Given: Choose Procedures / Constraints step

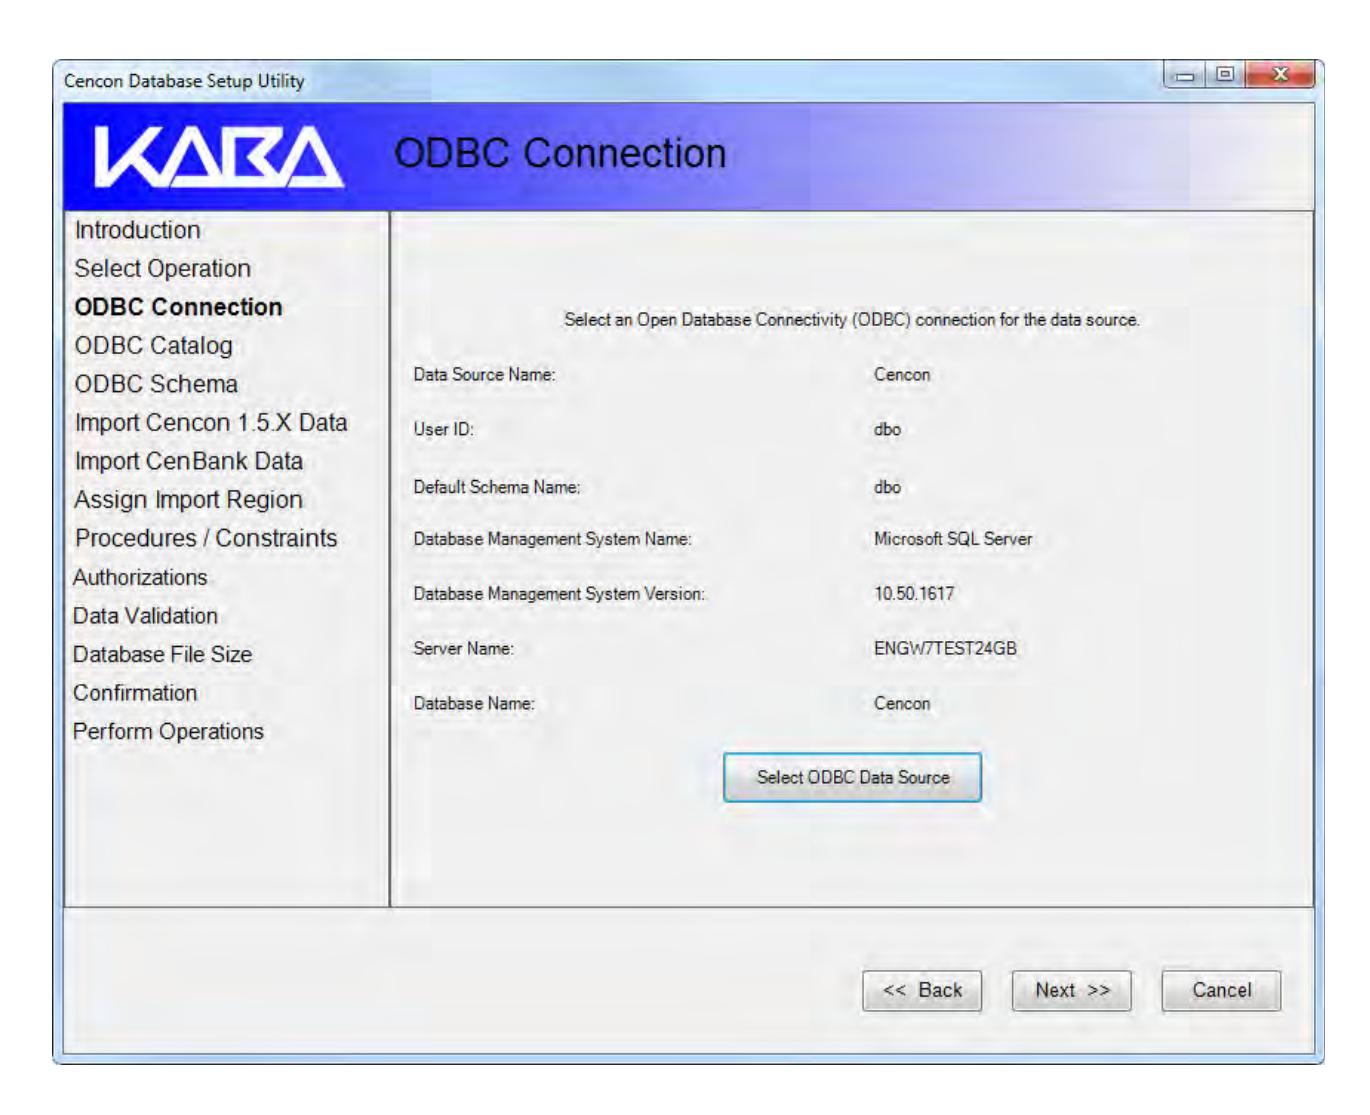Looking at the screenshot, I should pyautogui.click(x=206, y=538).
